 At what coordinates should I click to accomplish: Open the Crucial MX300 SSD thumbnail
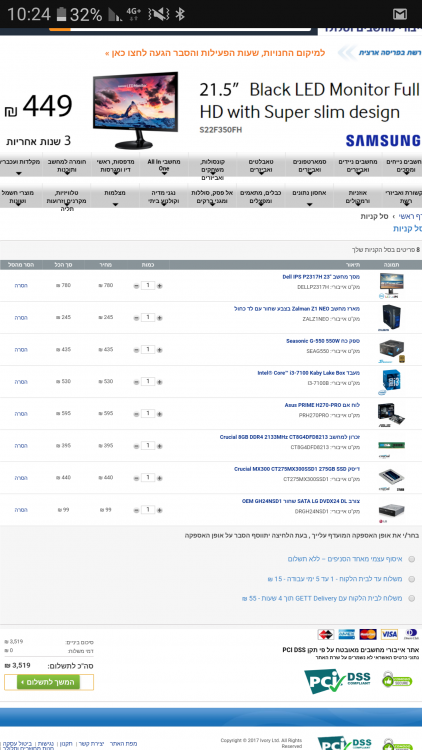(391, 478)
